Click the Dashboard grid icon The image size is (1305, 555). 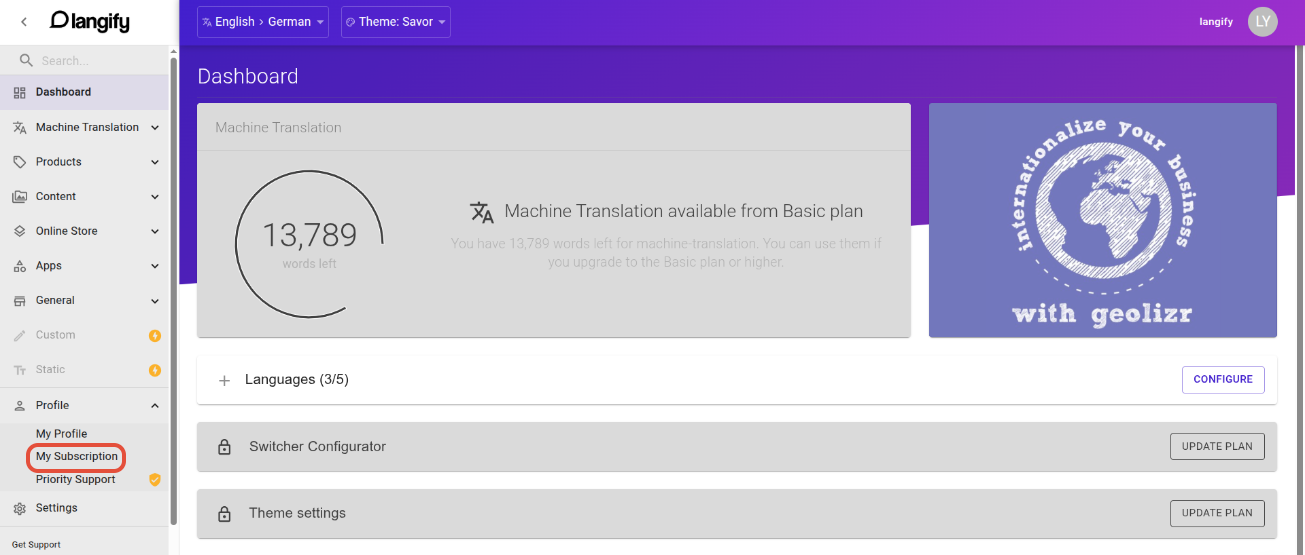point(19,92)
